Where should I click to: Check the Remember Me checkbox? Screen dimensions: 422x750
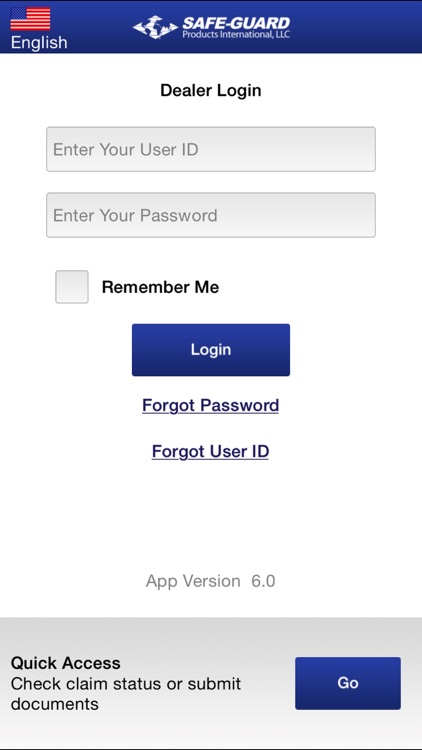(x=72, y=287)
